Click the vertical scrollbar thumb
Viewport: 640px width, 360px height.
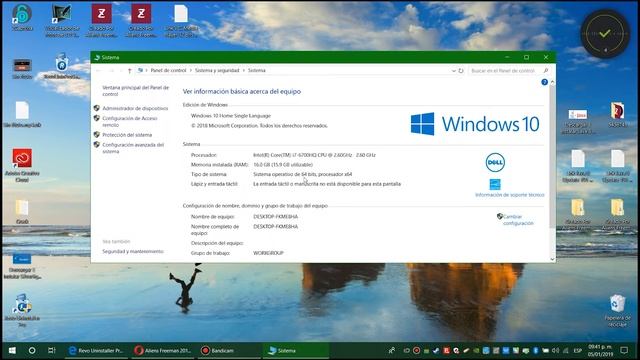point(552,157)
